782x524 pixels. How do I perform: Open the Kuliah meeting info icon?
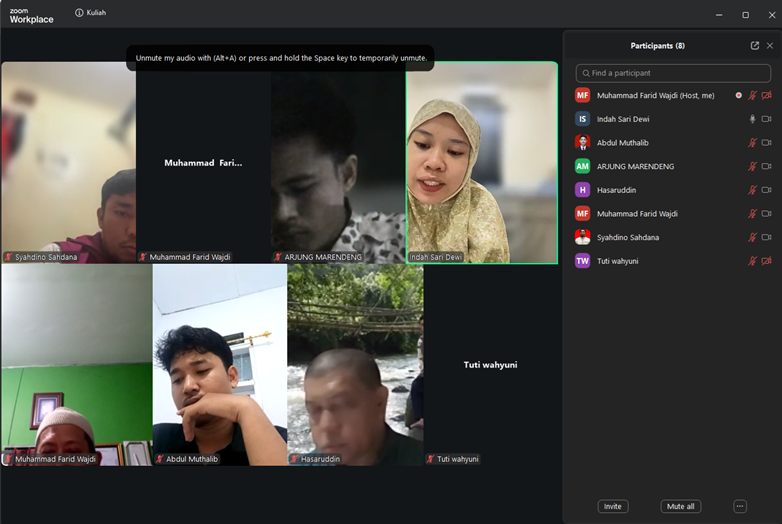click(x=79, y=13)
